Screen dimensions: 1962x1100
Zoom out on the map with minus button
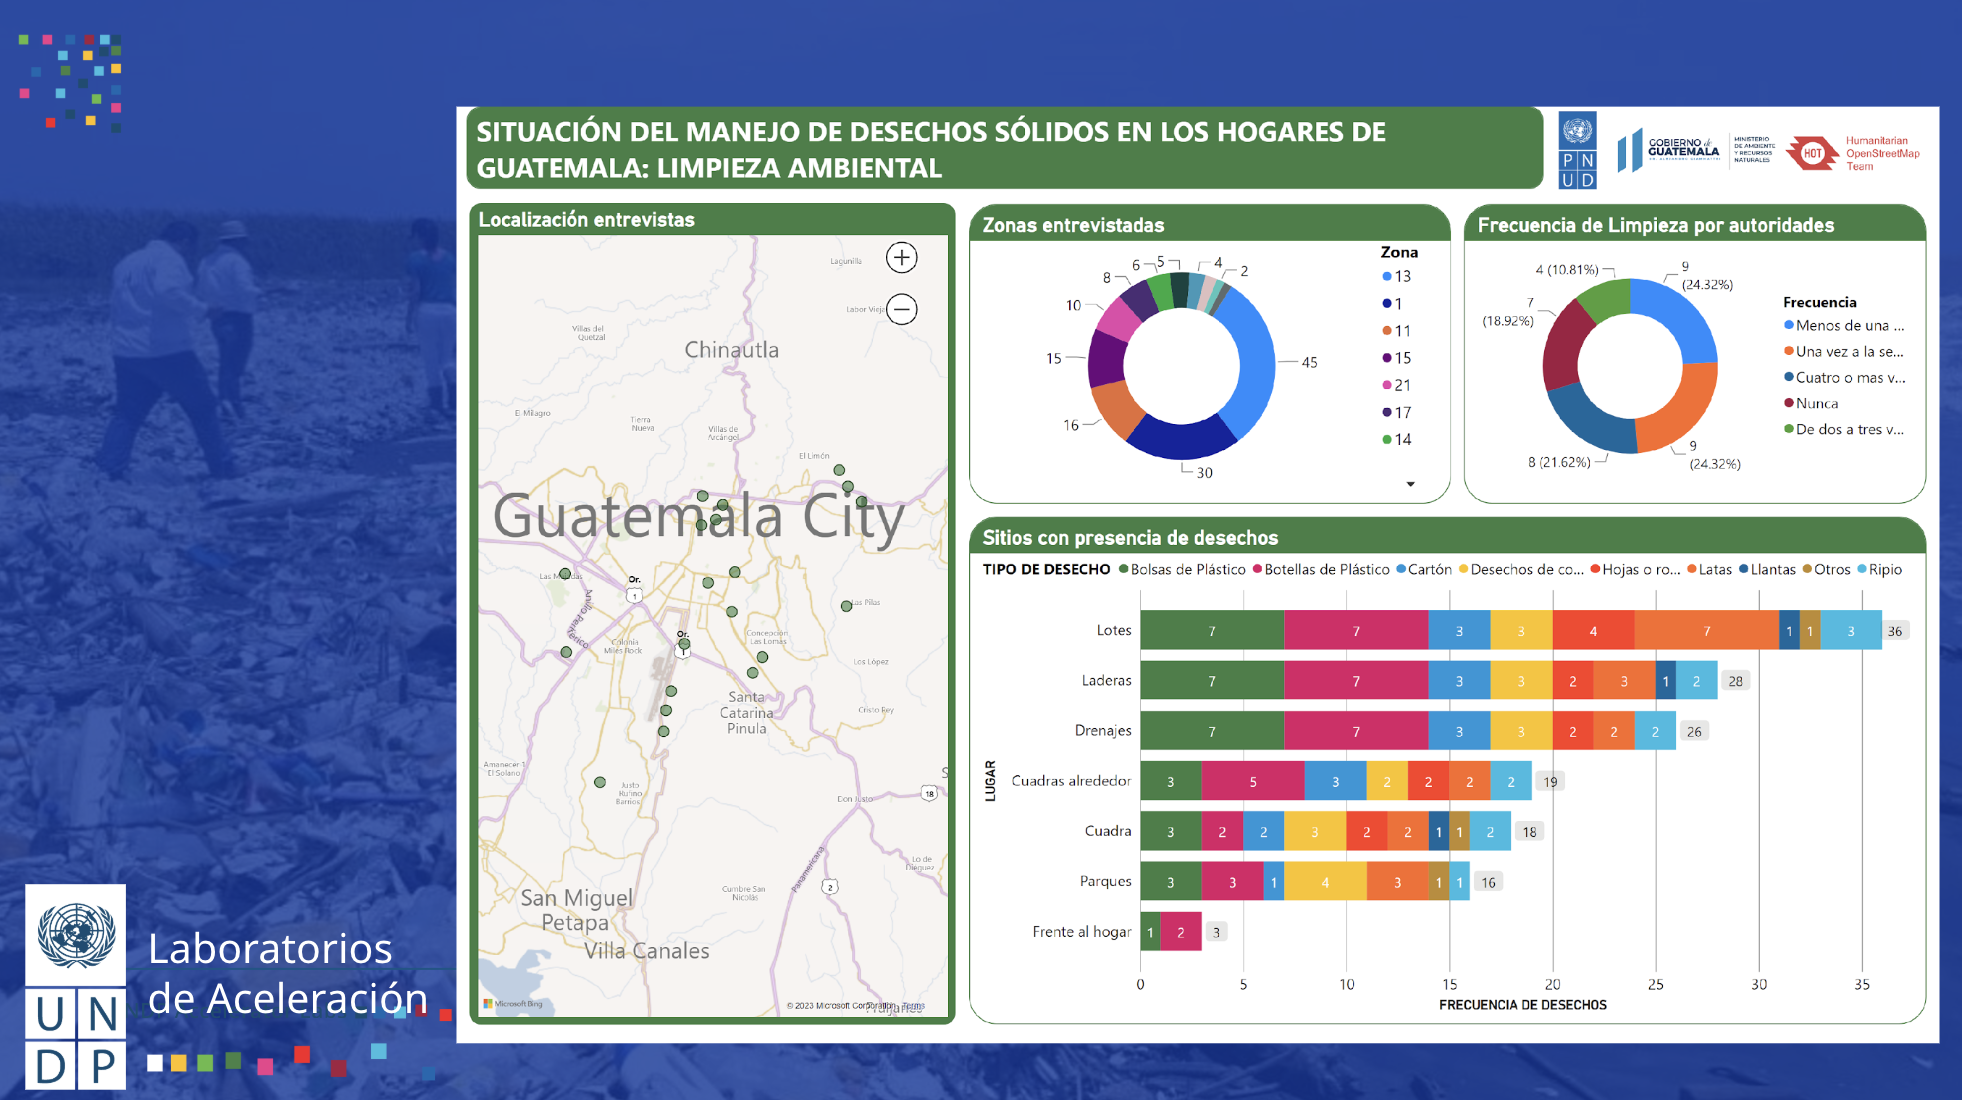(902, 309)
